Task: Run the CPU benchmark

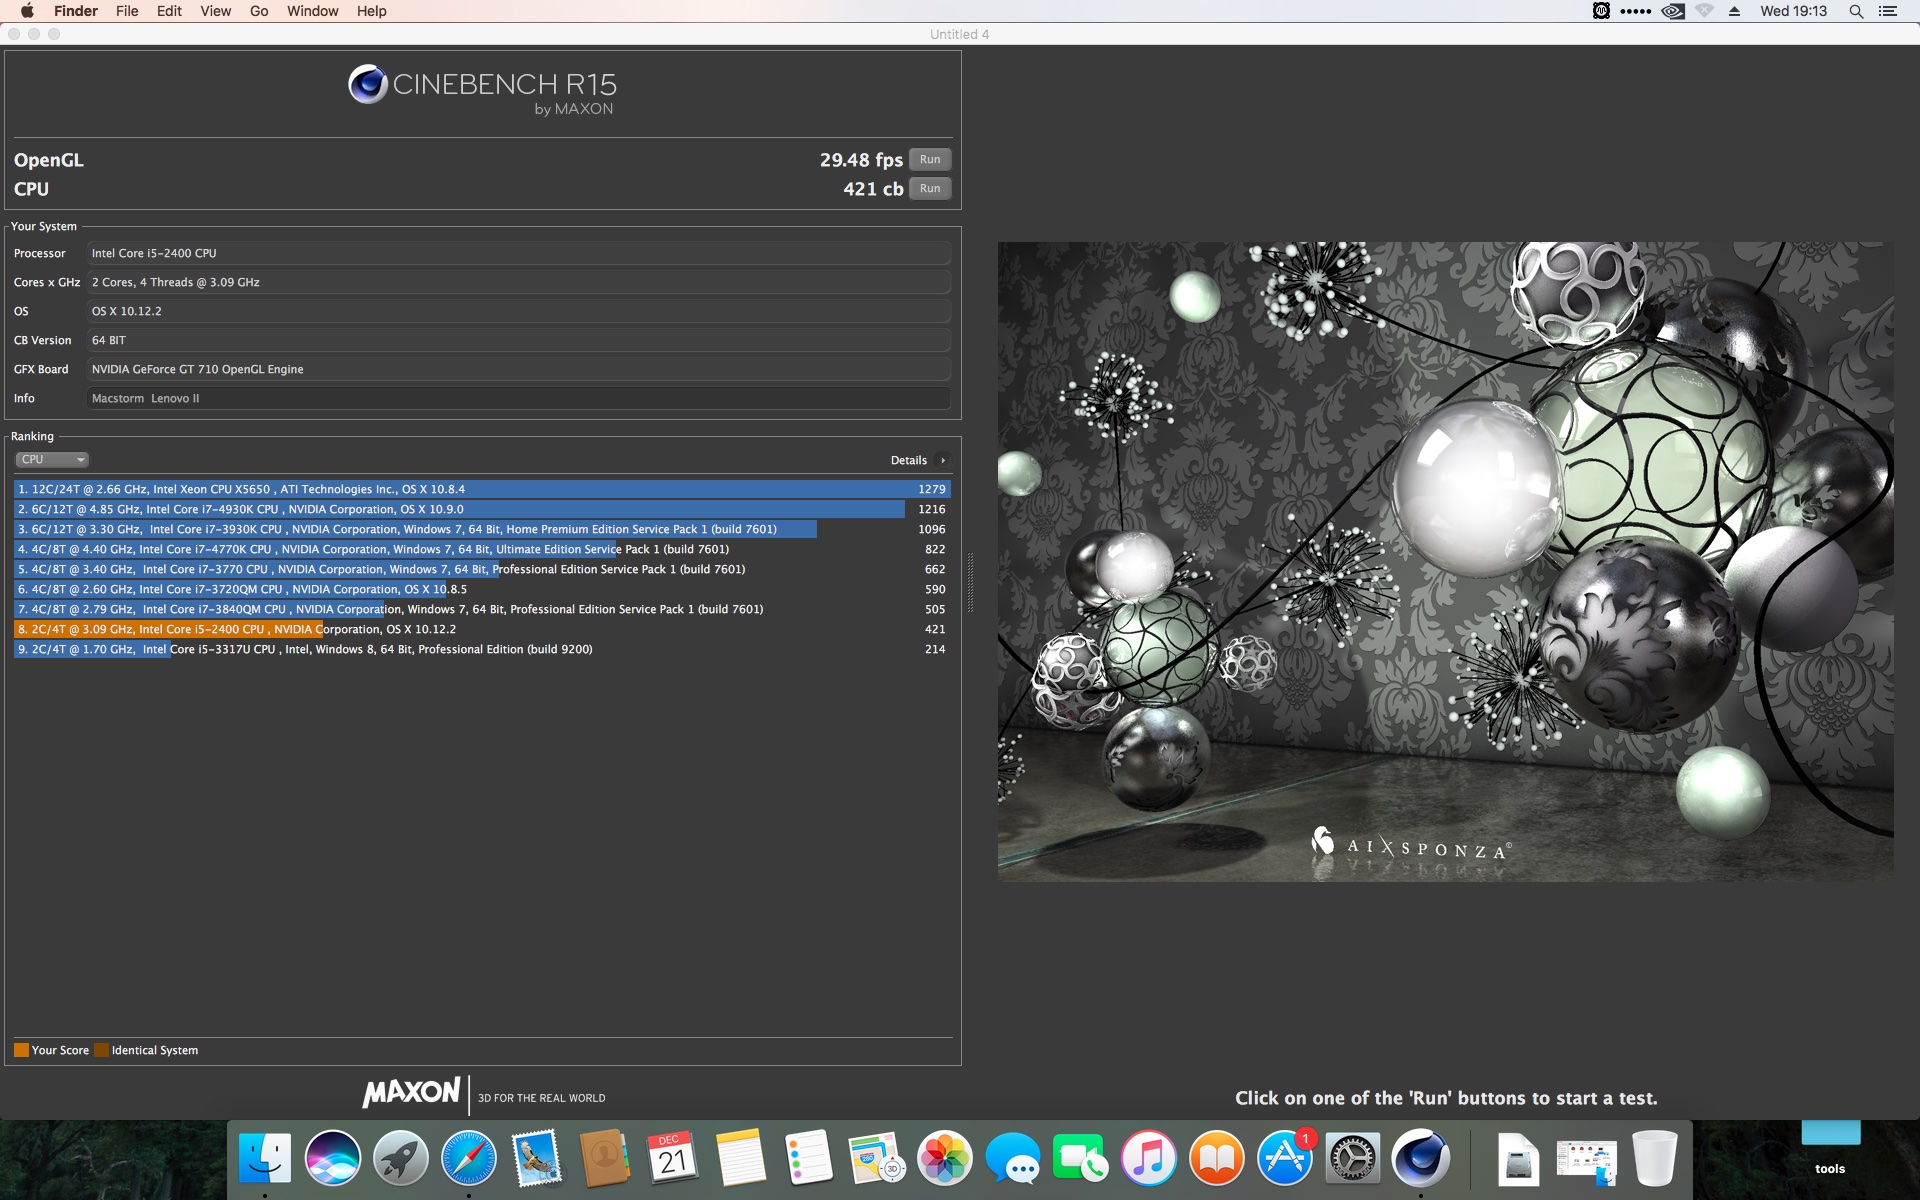Action: [x=929, y=189]
